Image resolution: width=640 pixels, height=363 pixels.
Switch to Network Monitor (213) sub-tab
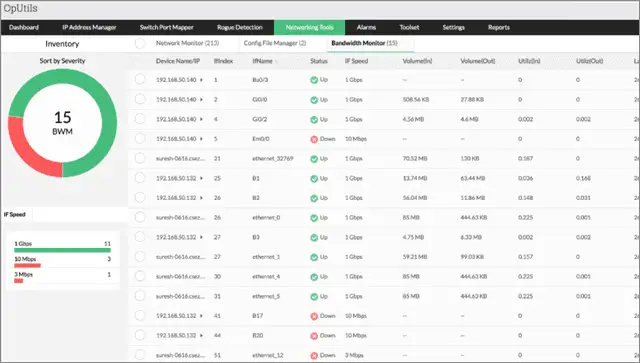point(187,43)
